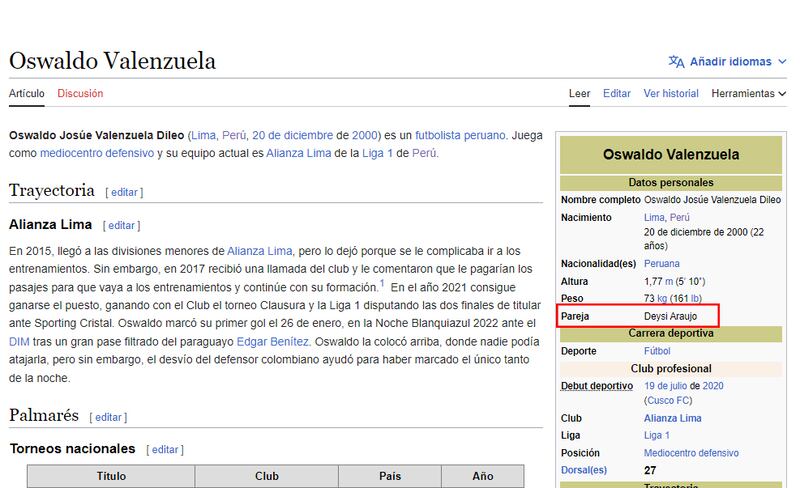Open the Herramientas dropdown menu
This screenshot has width=800, height=488.
748,93
